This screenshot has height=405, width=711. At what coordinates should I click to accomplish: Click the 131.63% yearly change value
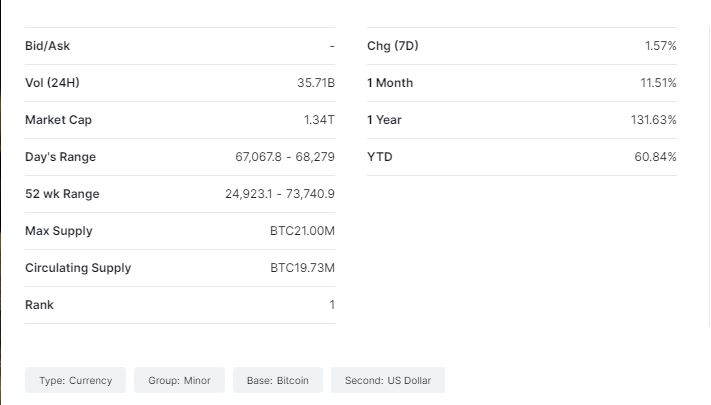[x=655, y=120]
